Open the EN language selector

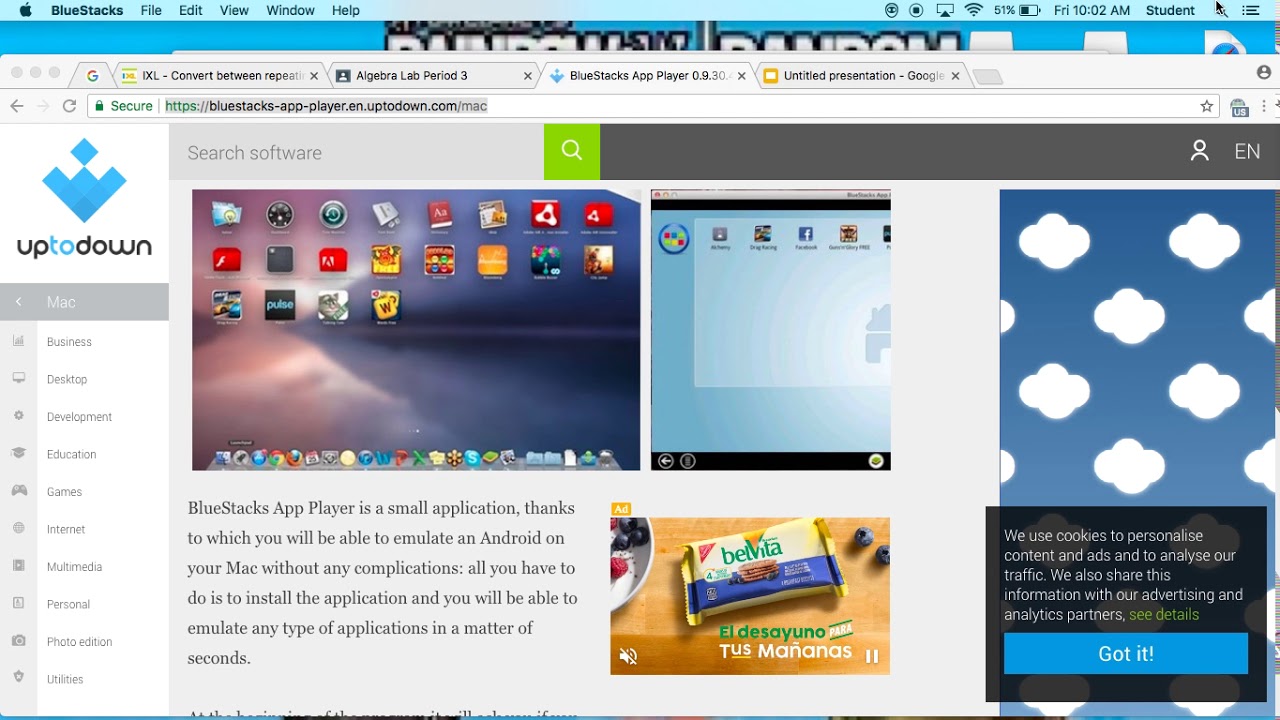[1247, 151]
